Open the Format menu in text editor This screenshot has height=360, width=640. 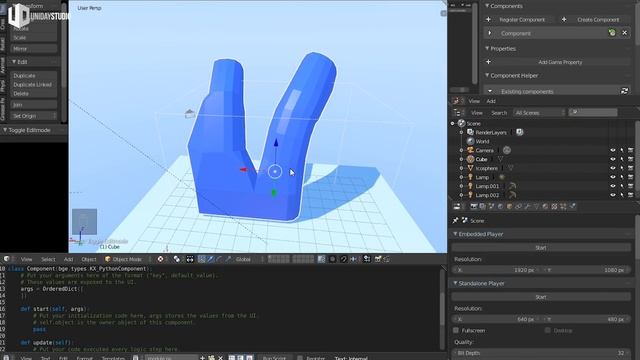[84, 358]
